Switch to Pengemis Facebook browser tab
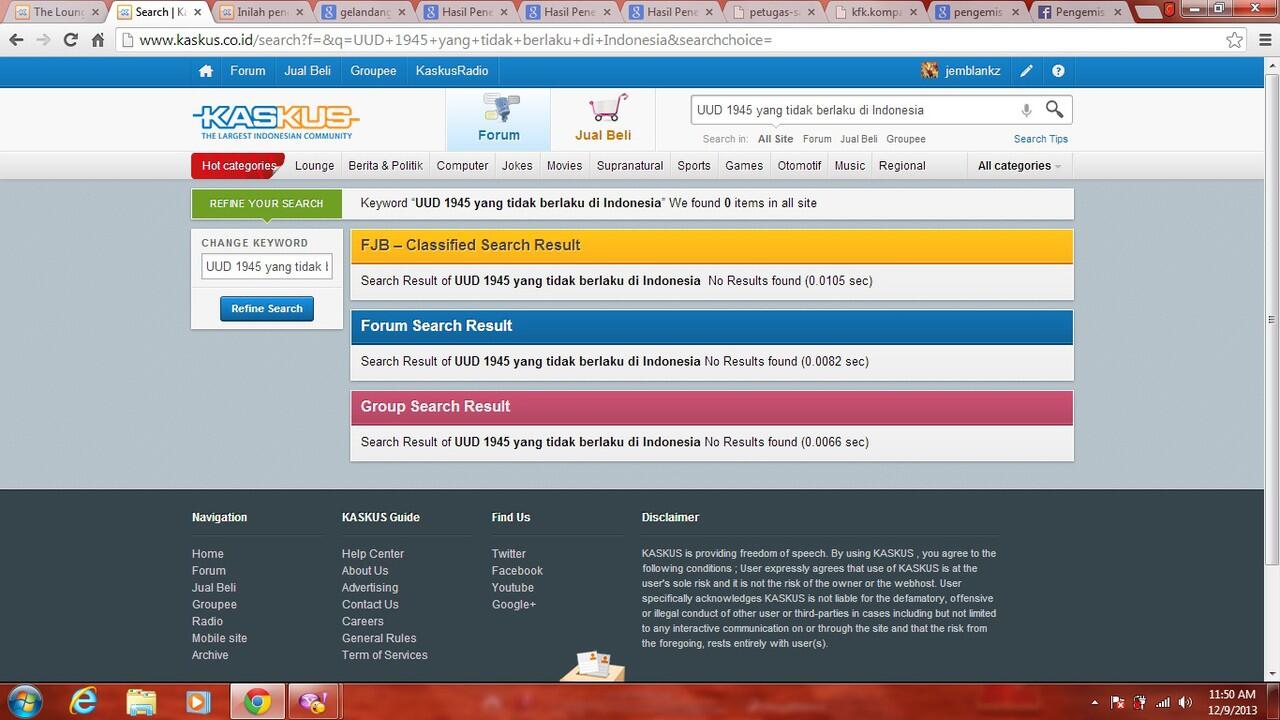Viewport: 1280px width, 720px height. (x=1080, y=12)
